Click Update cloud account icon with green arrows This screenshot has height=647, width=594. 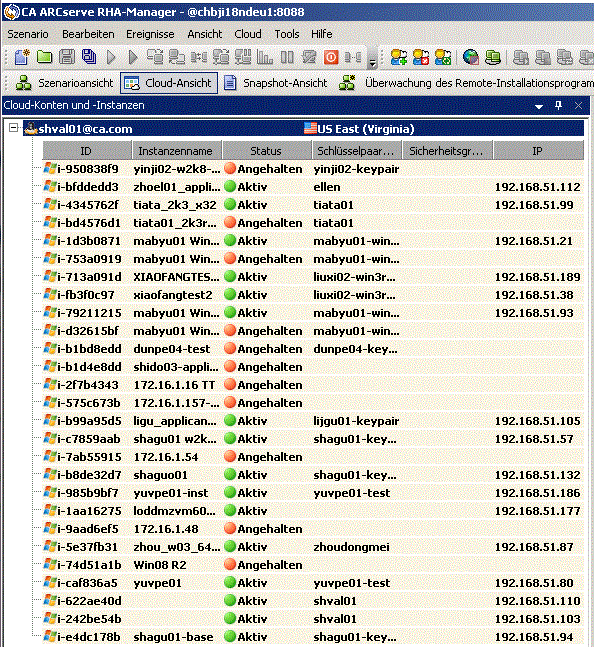point(443,57)
